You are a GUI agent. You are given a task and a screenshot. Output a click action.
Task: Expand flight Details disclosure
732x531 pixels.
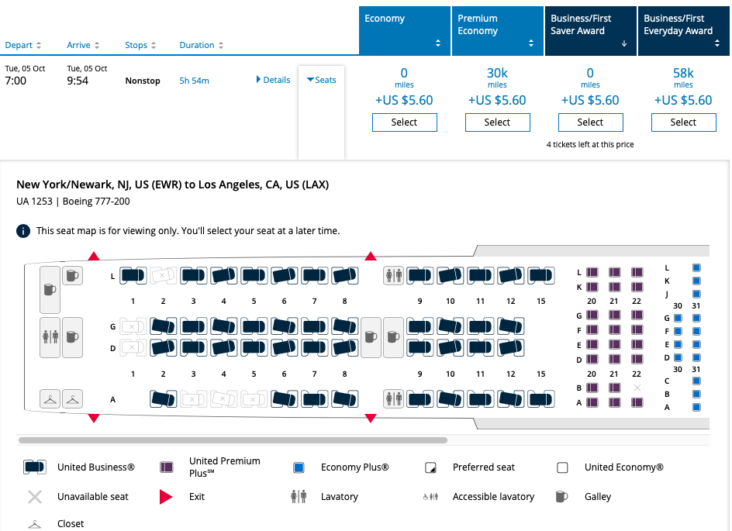[x=273, y=80]
